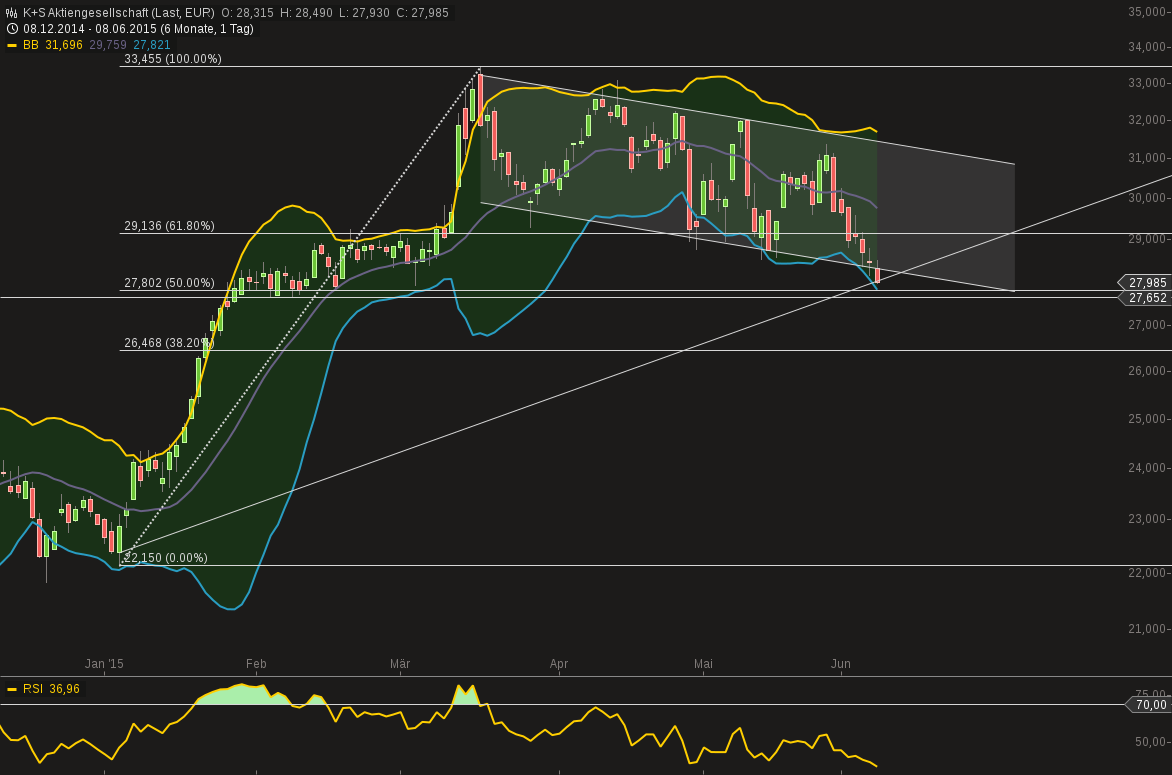
Task: Click the 21,000 price axis label
Action: [1146, 629]
